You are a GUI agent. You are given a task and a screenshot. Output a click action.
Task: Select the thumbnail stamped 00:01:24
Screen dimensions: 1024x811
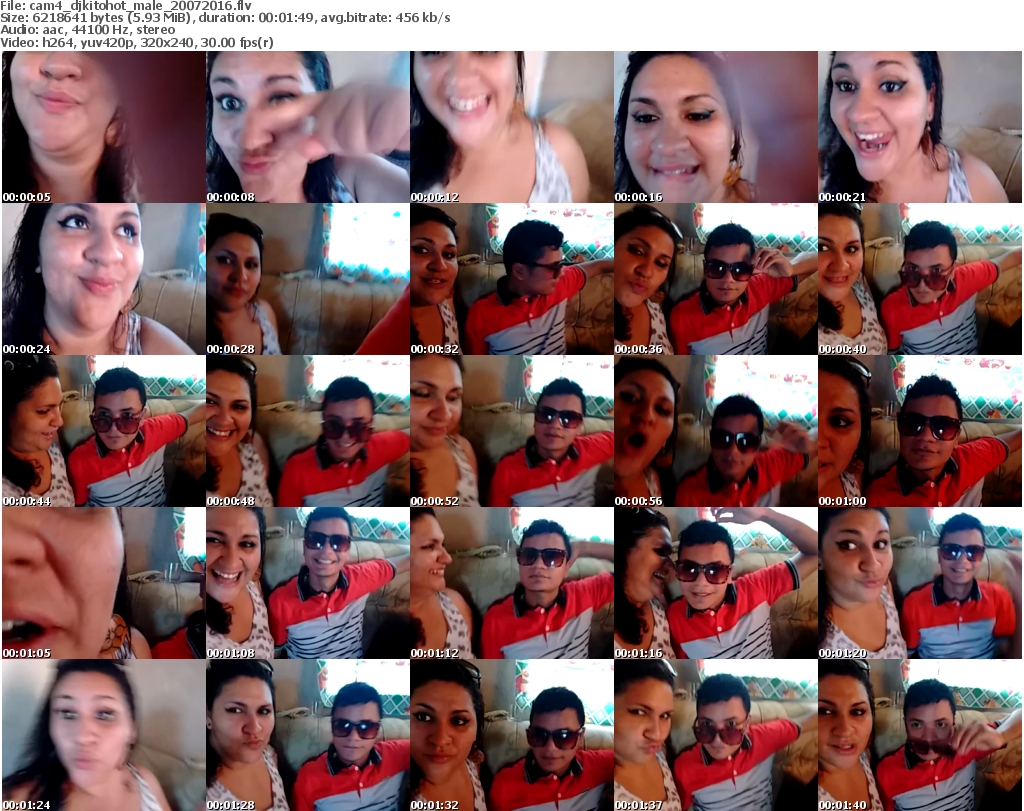(104, 735)
